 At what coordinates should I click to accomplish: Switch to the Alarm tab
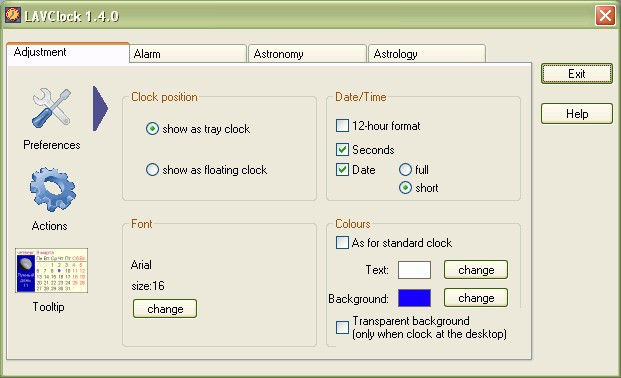click(188, 54)
